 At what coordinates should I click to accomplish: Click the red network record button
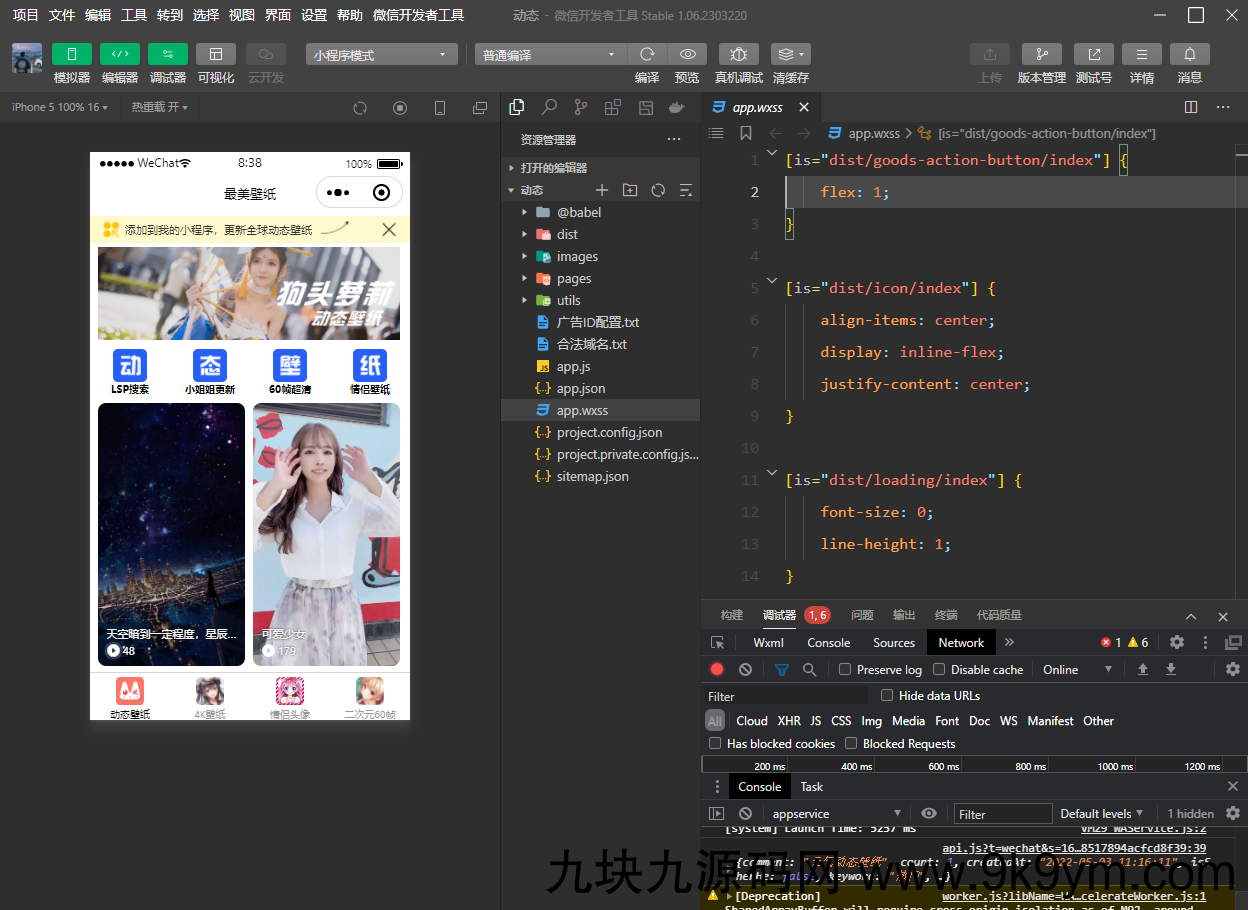(717, 670)
